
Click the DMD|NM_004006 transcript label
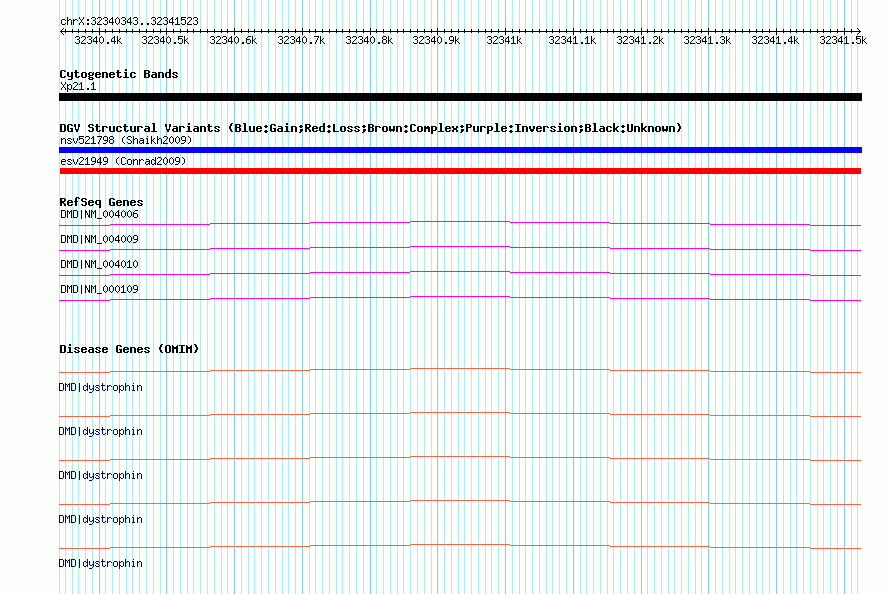pos(99,214)
